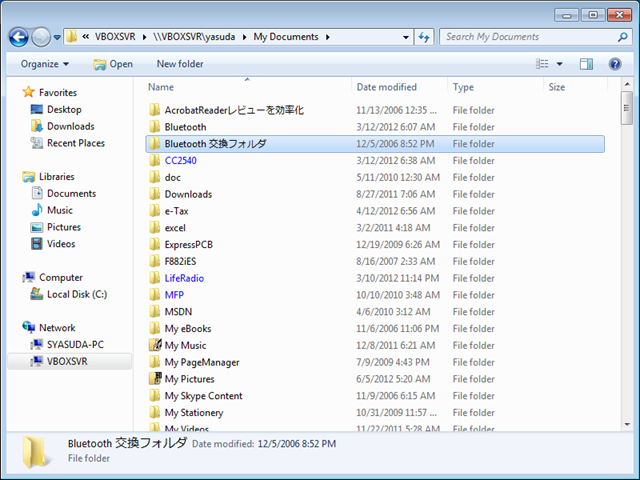Open Local Disk (C:)
This screenshot has width=640, height=480.
click(x=77, y=294)
